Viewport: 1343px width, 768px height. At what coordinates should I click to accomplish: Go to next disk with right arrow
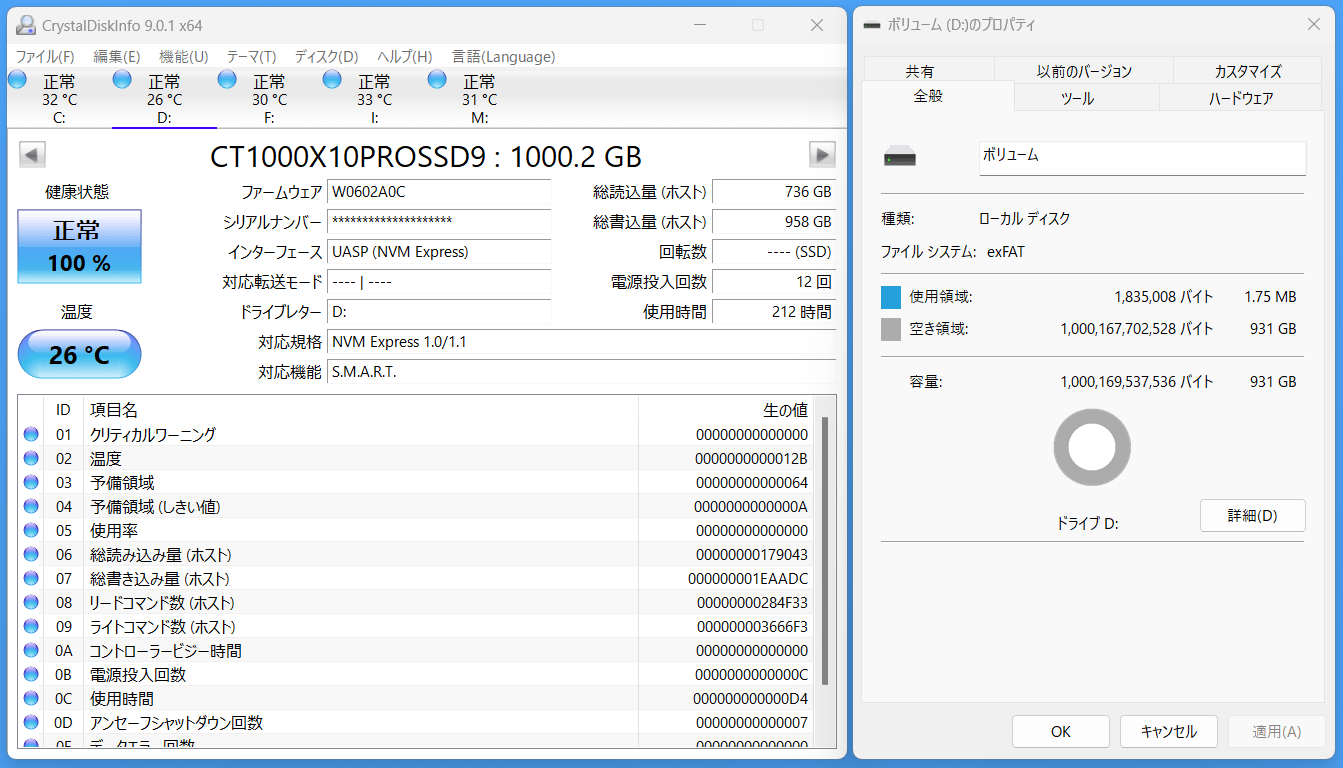click(822, 154)
